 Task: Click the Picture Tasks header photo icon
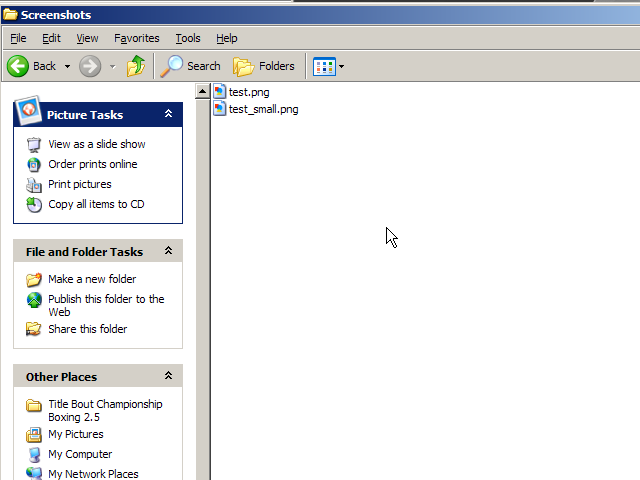point(28,110)
